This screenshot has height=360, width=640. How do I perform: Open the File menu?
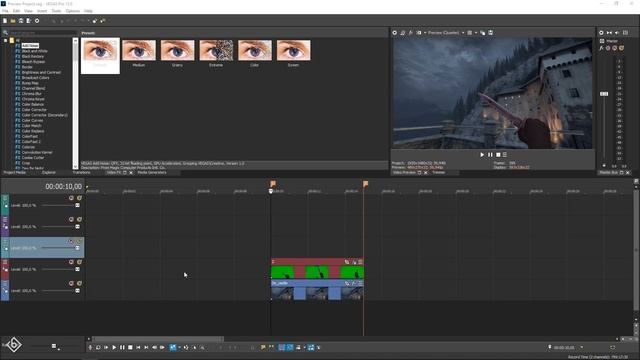click(x=5, y=11)
